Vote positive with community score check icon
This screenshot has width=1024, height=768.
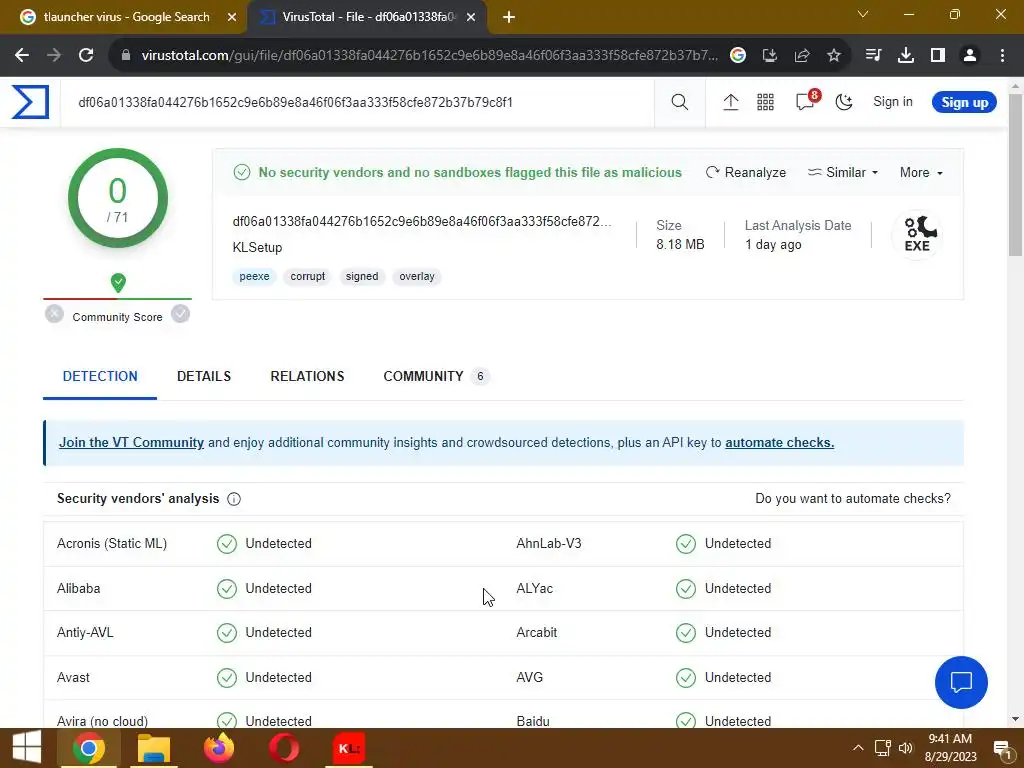[x=180, y=314]
